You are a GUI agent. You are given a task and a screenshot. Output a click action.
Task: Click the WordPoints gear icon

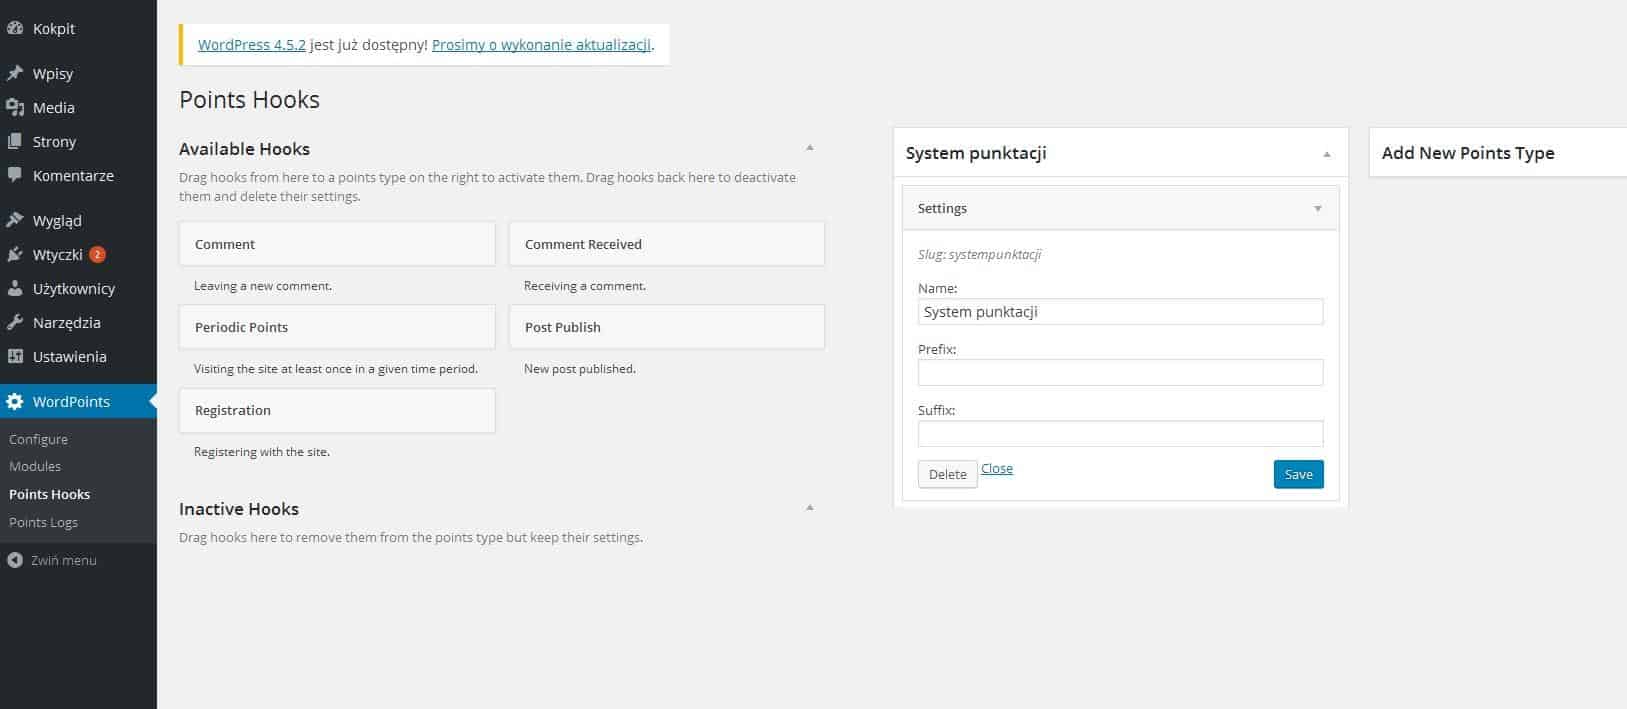coord(15,402)
